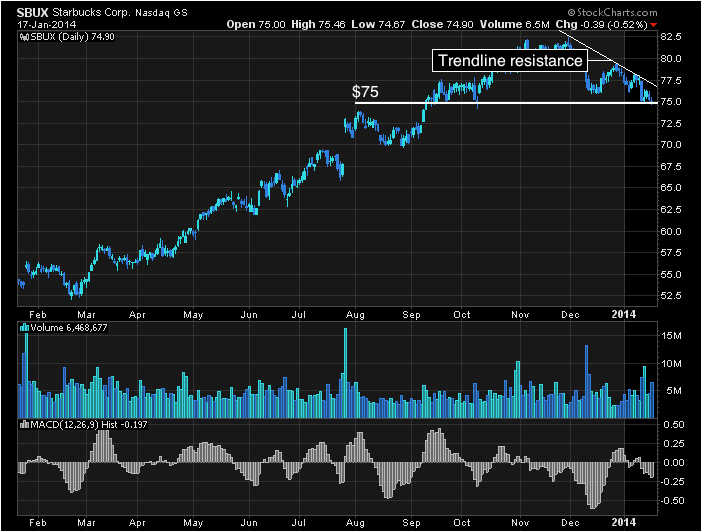Click the 10M volume axis label
Screen dimensions: 702x532
pyautogui.click(x=671, y=364)
